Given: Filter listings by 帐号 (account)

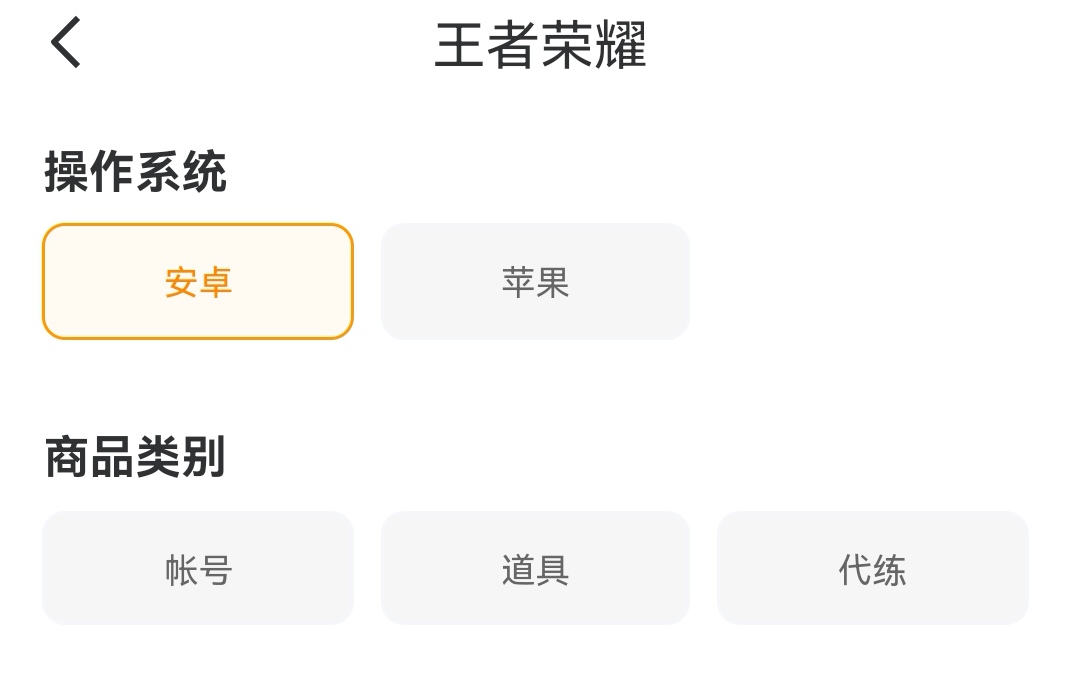Looking at the screenshot, I should pos(198,569).
